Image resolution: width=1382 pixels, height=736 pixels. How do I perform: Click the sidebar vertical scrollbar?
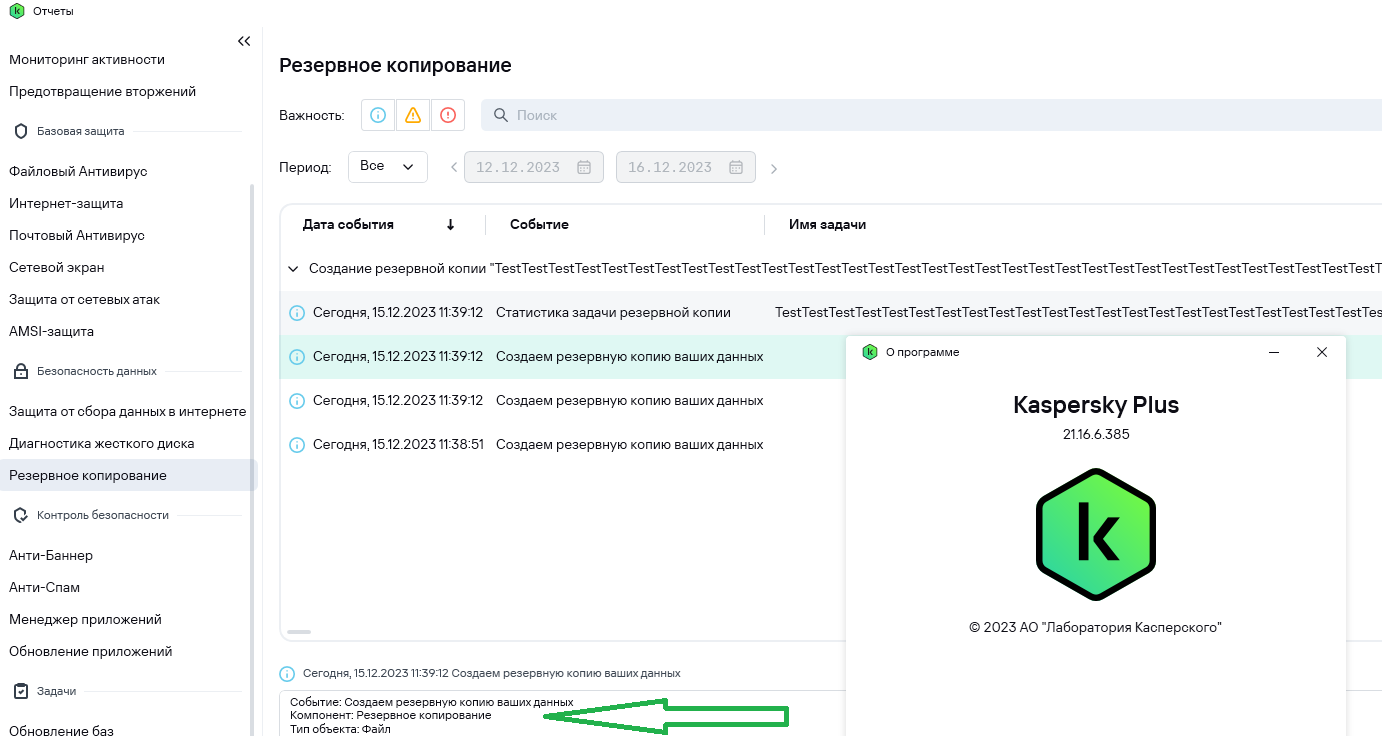tap(252, 460)
